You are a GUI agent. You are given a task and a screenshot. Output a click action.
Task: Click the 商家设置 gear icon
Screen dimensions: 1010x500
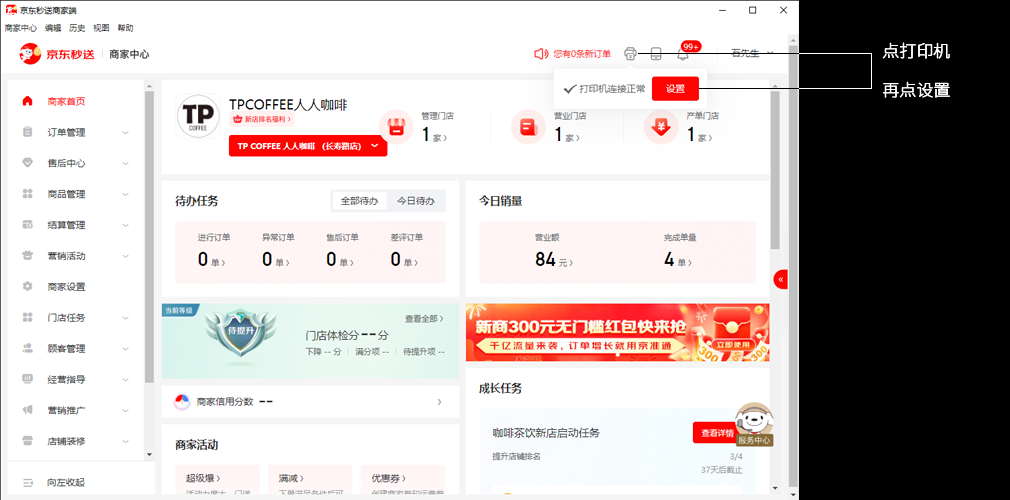coord(27,287)
